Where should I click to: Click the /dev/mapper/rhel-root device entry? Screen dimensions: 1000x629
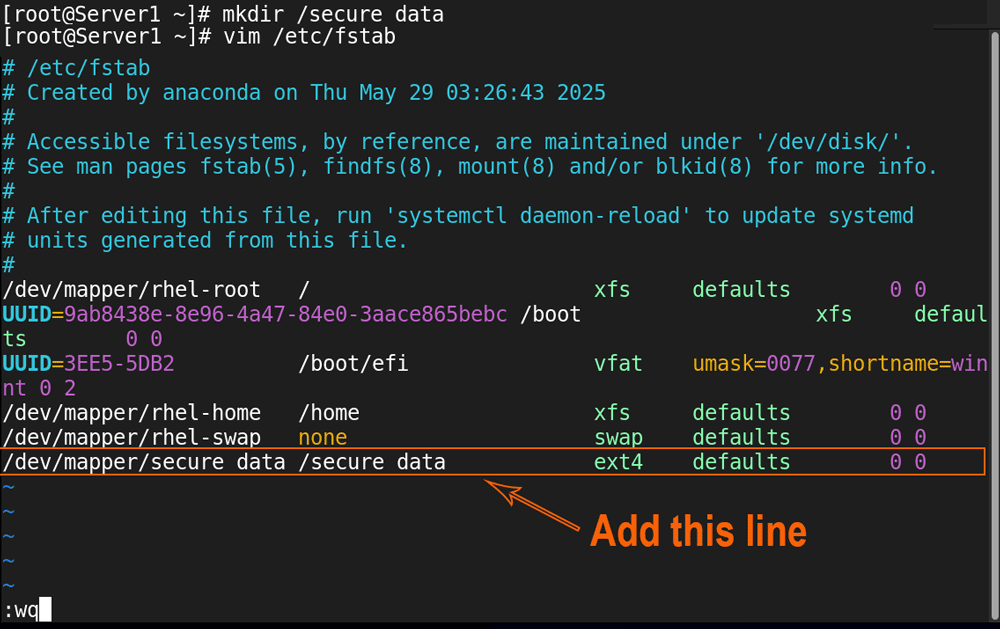[131, 290]
